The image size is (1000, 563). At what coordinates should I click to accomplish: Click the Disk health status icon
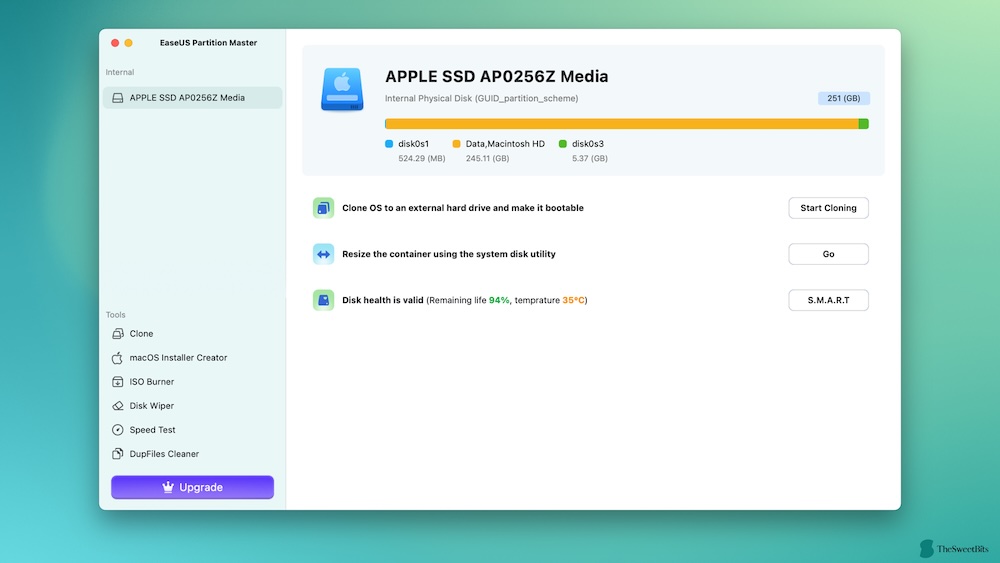323,300
